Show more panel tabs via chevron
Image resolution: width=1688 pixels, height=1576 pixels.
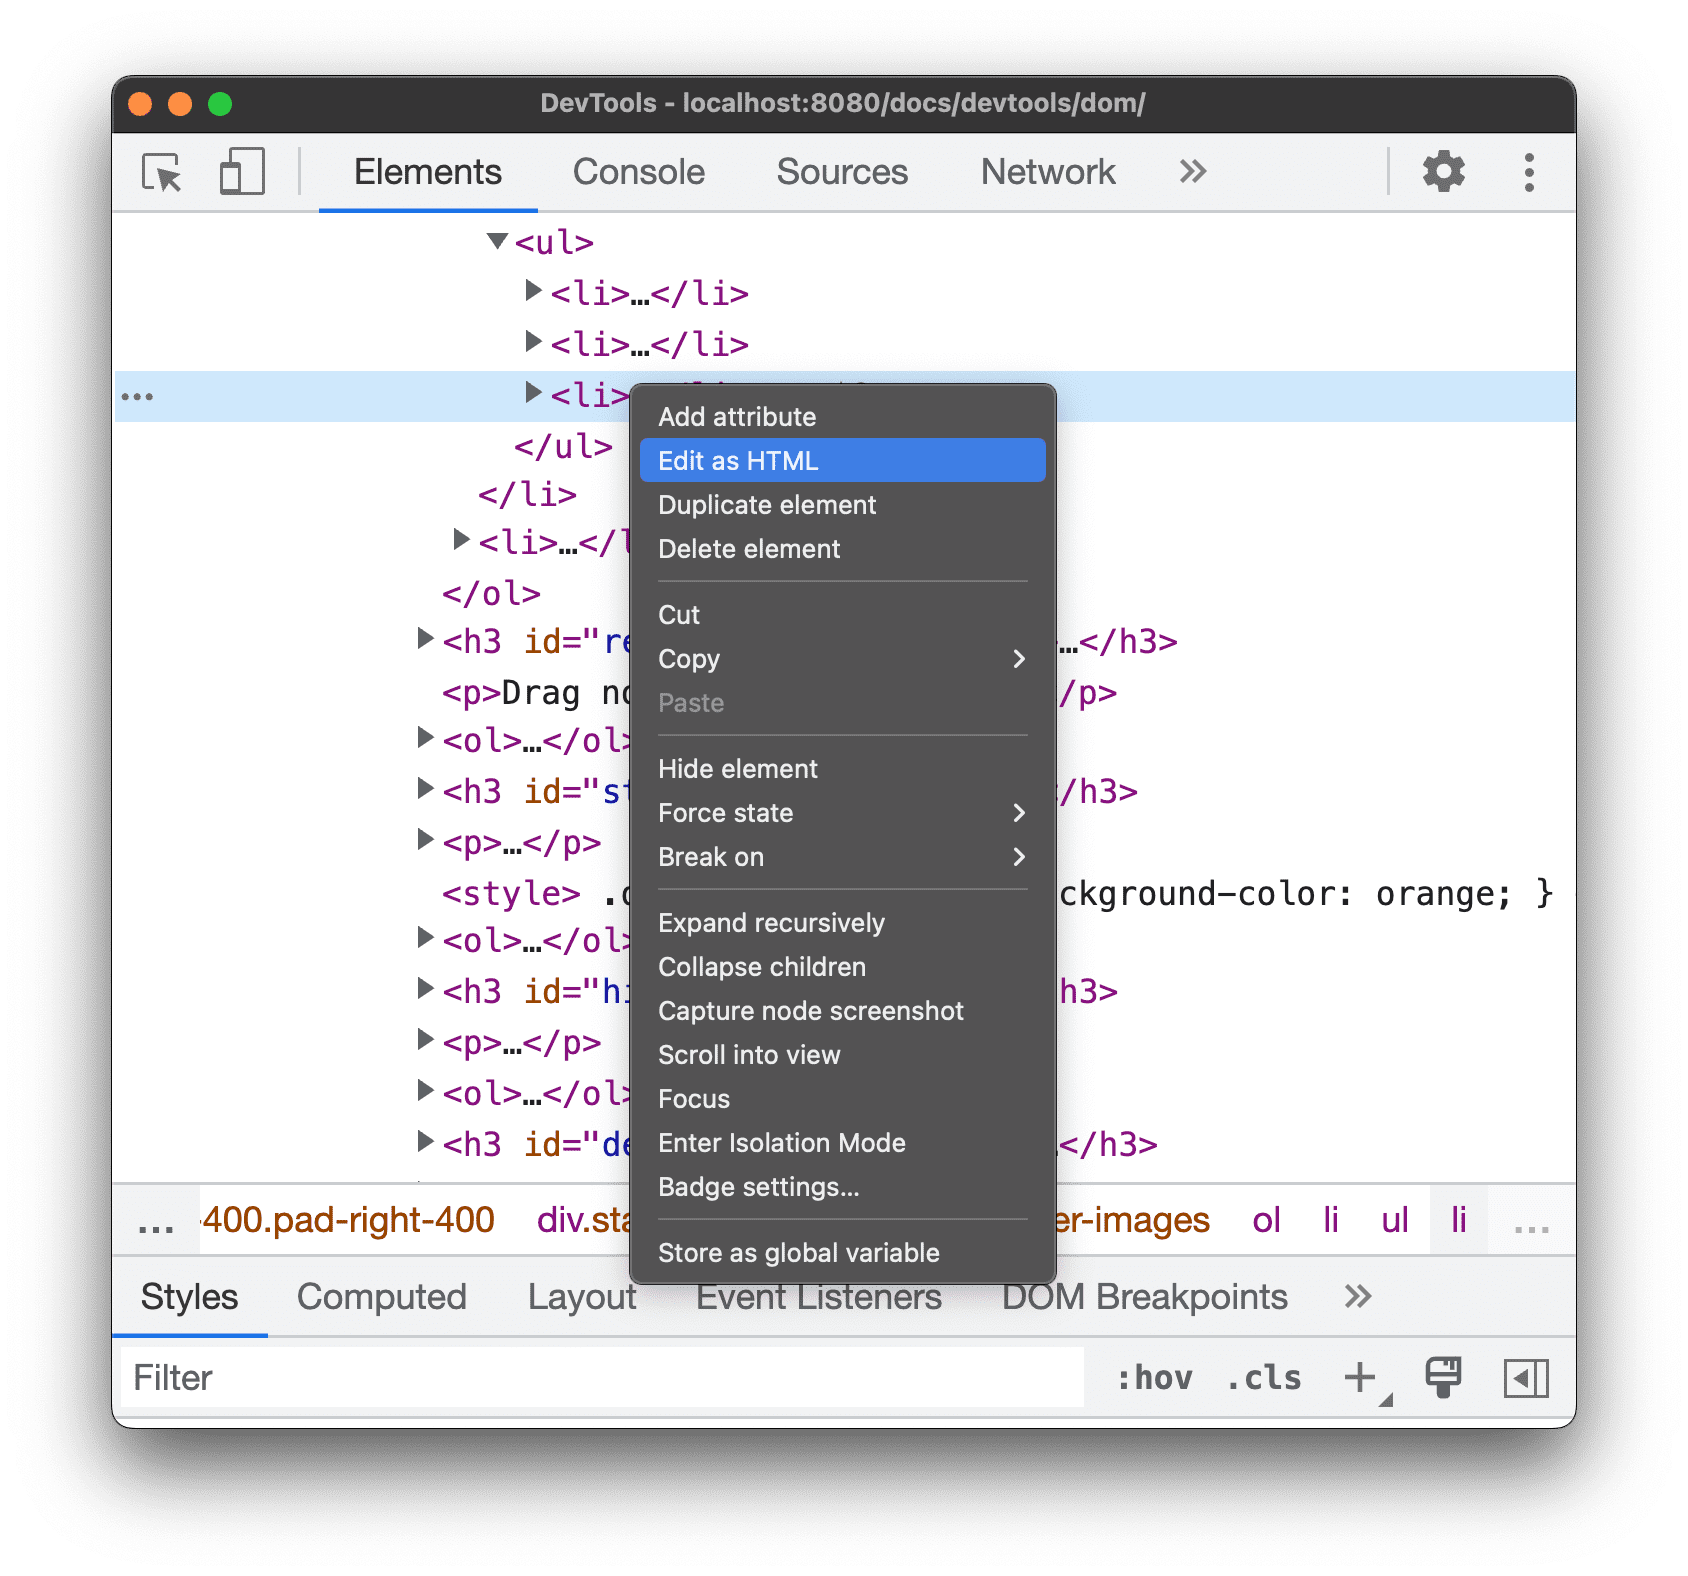tap(1192, 172)
